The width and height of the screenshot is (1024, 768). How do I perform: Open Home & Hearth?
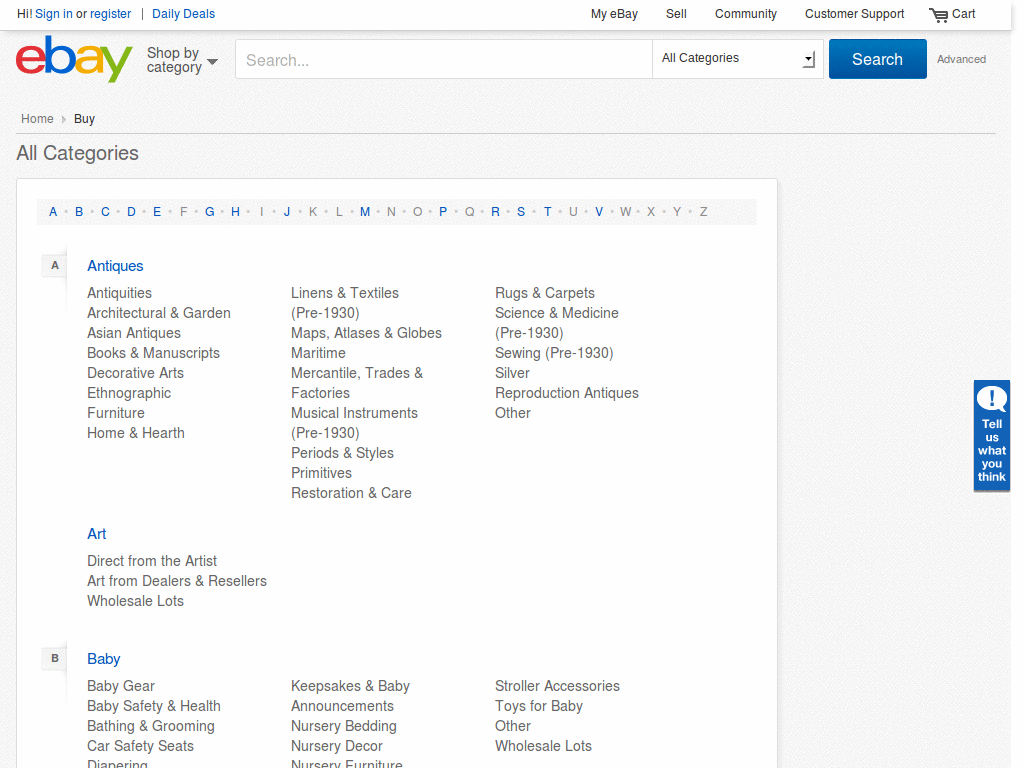(136, 433)
